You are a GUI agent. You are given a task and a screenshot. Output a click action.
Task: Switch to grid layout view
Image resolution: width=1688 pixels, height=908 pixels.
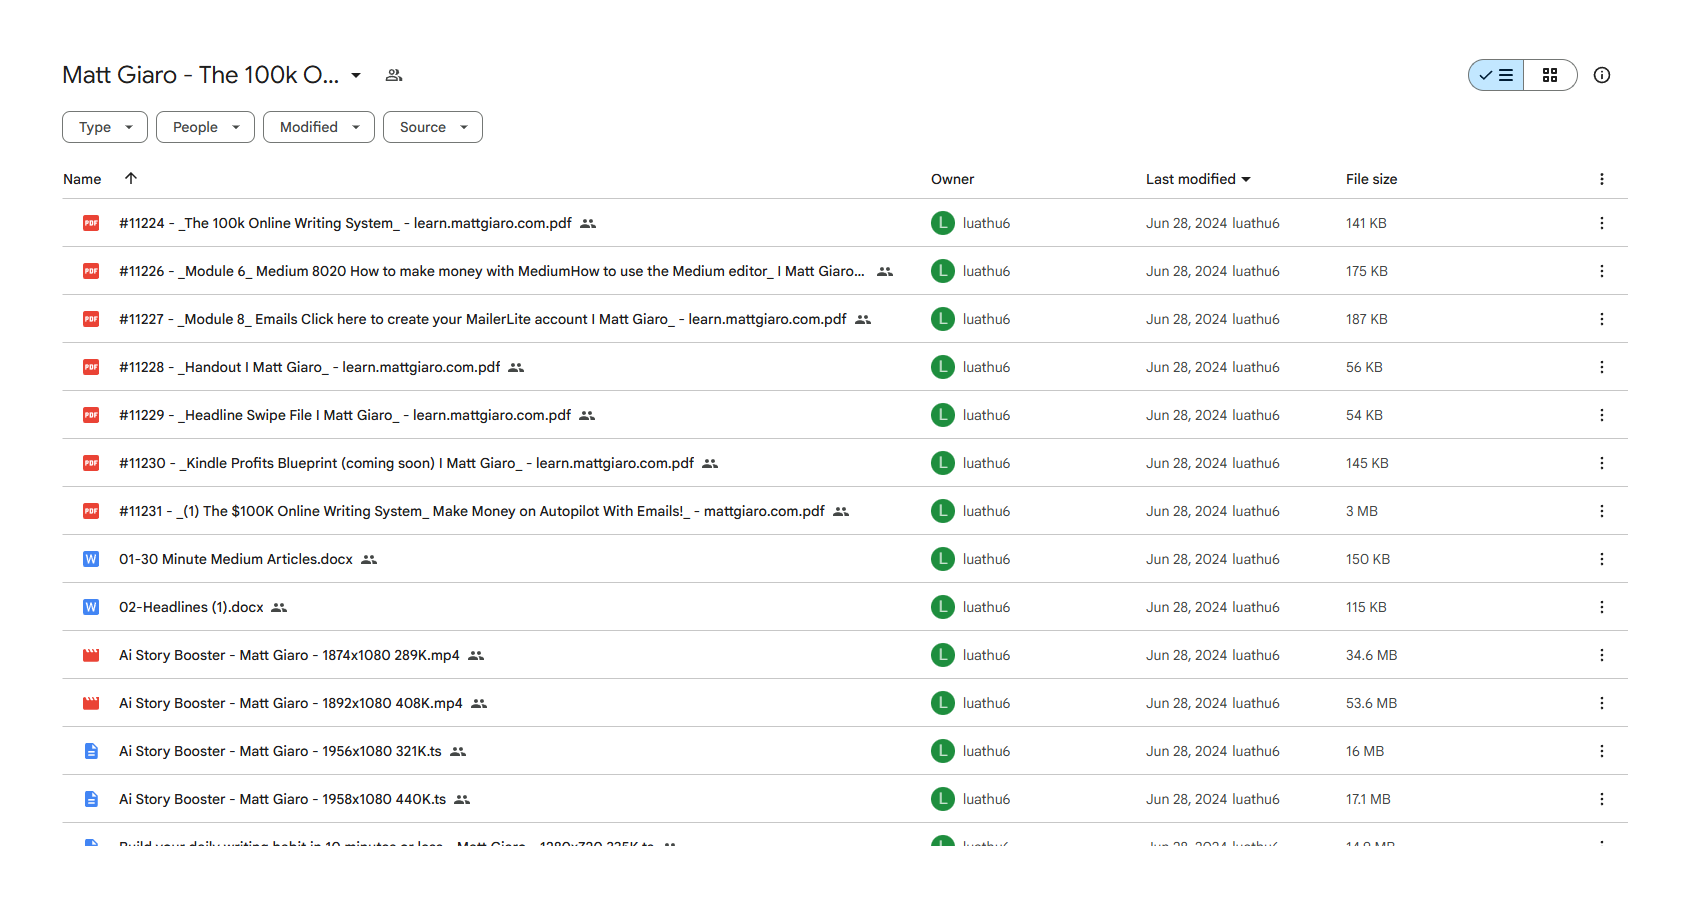pyautogui.click(x=1550, y=75)
